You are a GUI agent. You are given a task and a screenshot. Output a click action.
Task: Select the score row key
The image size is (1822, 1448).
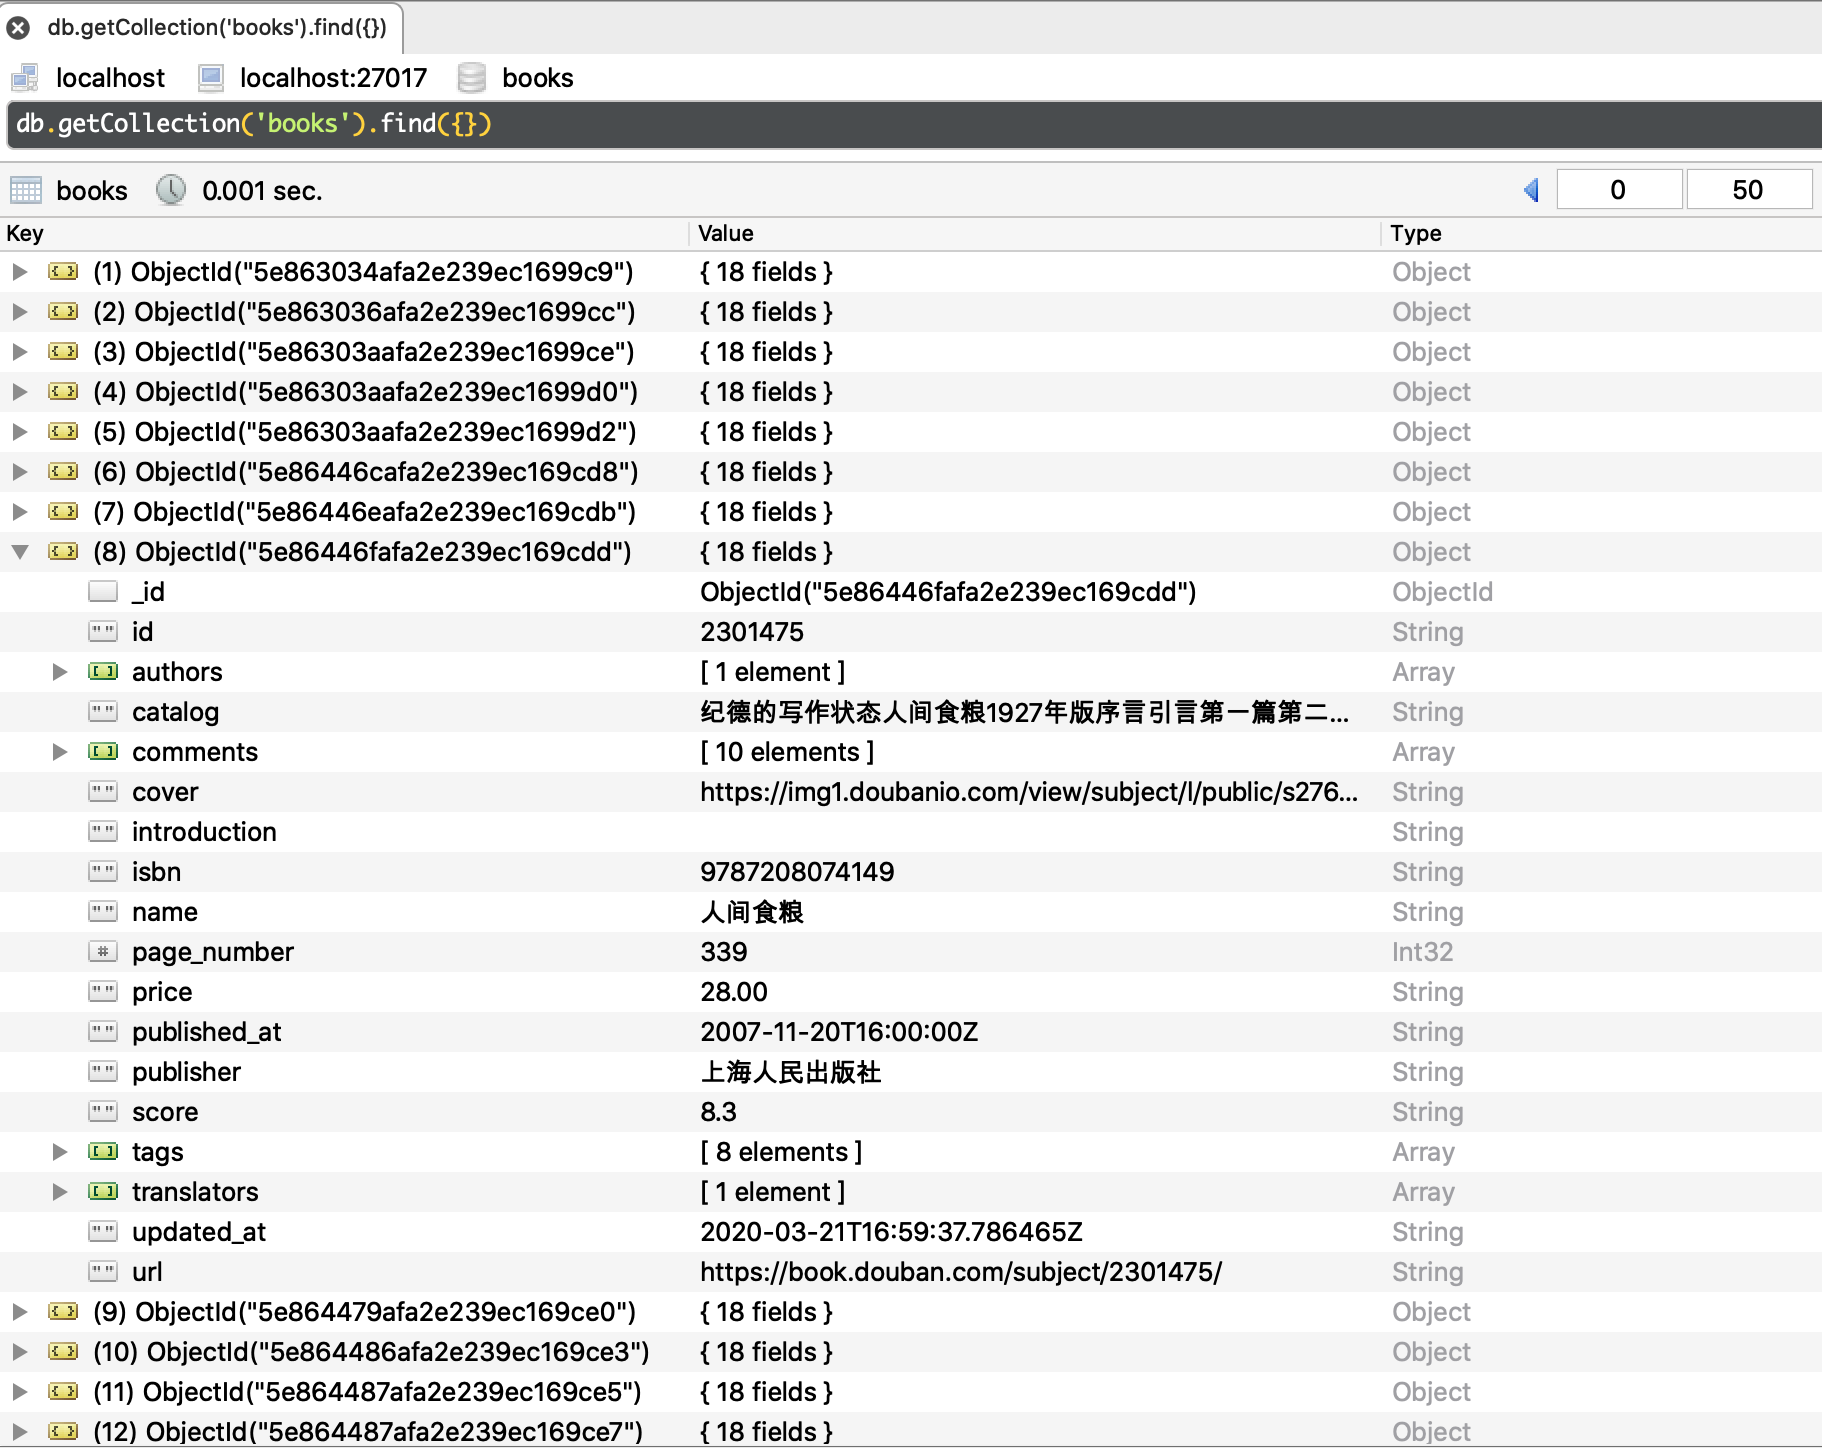(x=165, y=1112)
